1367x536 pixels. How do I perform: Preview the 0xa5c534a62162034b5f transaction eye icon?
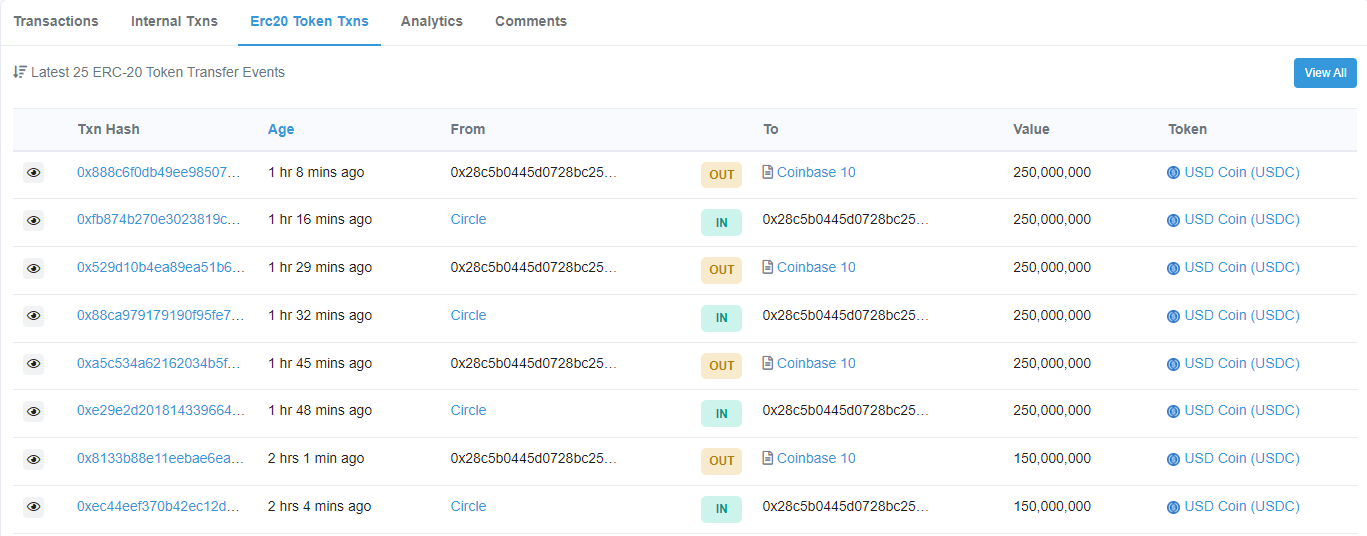[x=34, y=364]
